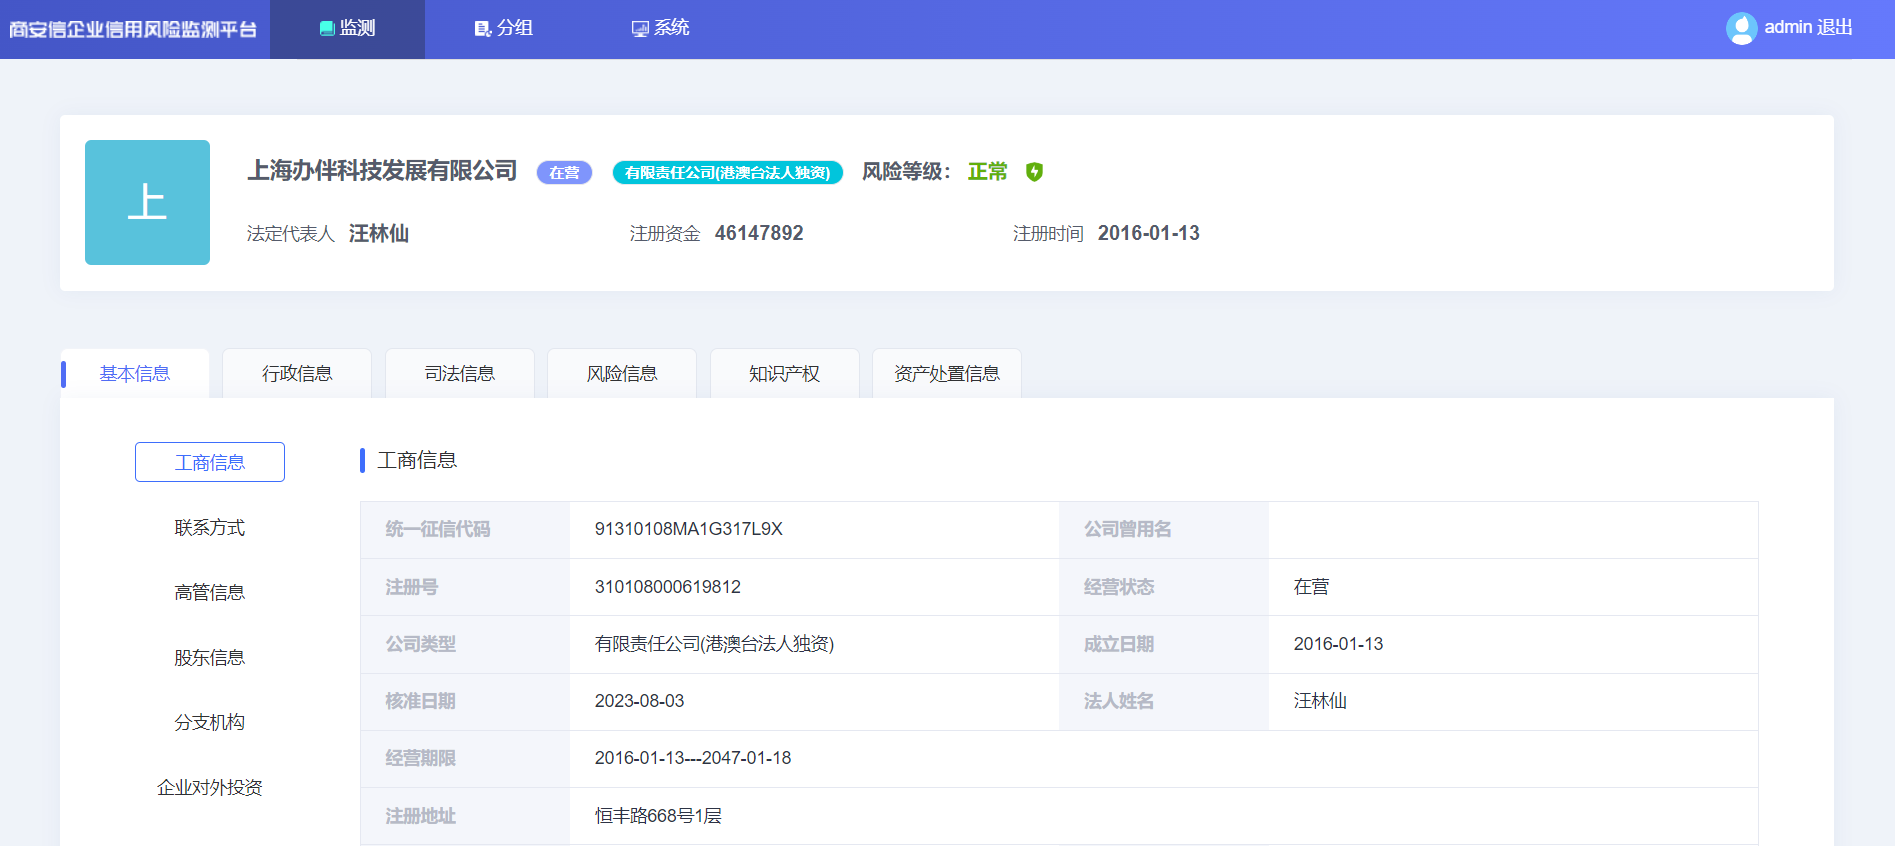1895x846 pixels.
Task: Click 成立日期 value in table
Action: pyautogui.click(x=1339, y=644)
